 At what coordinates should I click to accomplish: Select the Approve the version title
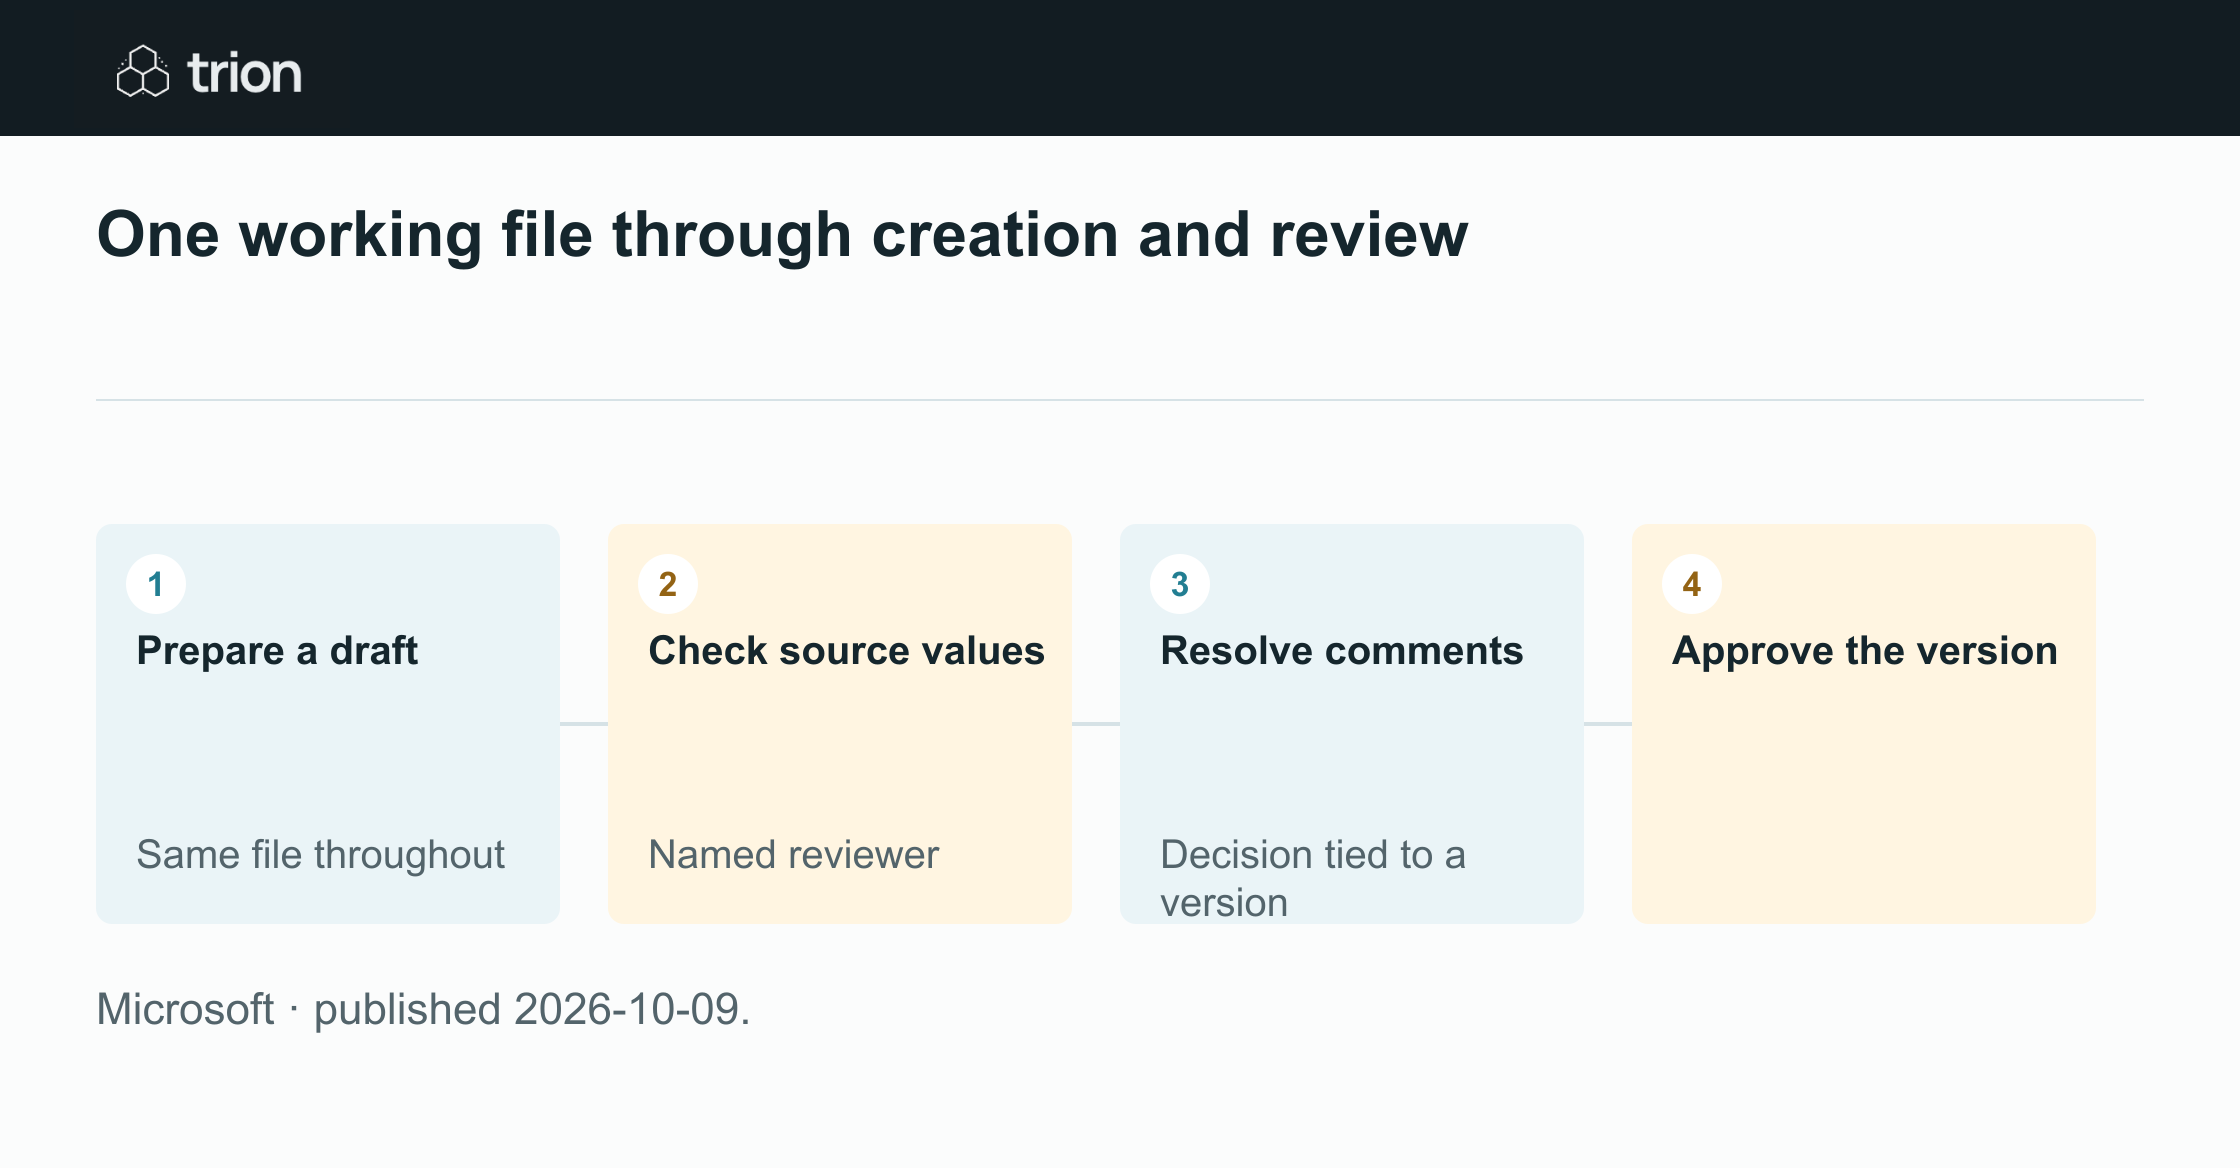(x=1865, y=651)
